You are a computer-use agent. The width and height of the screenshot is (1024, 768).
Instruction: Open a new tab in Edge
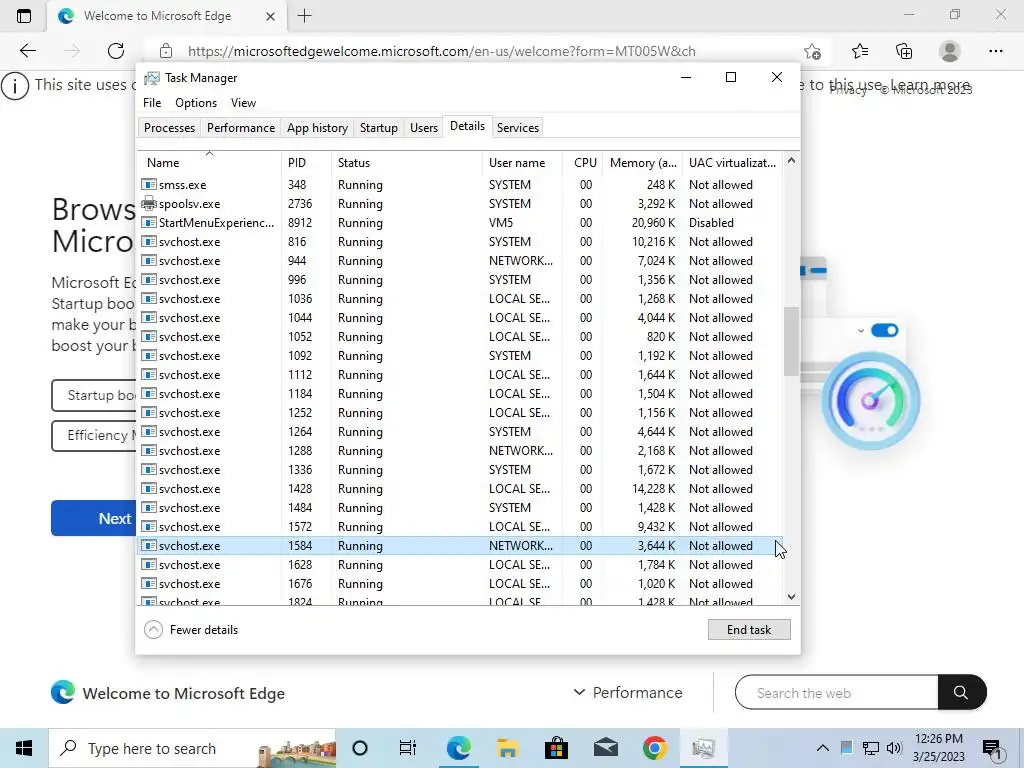click(x=304, y=16)
